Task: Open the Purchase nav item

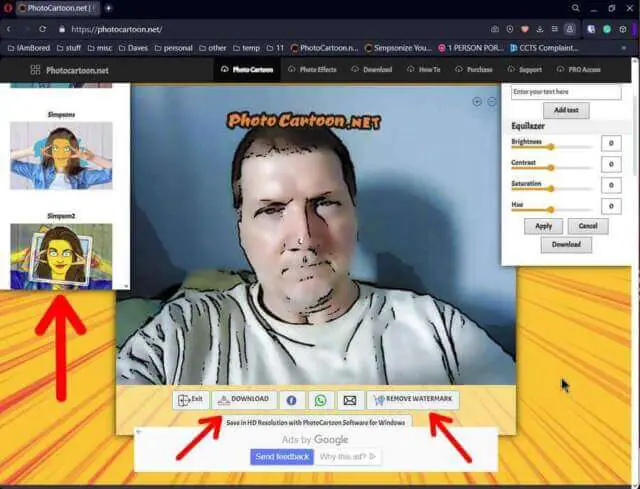Action: (474, 69)
